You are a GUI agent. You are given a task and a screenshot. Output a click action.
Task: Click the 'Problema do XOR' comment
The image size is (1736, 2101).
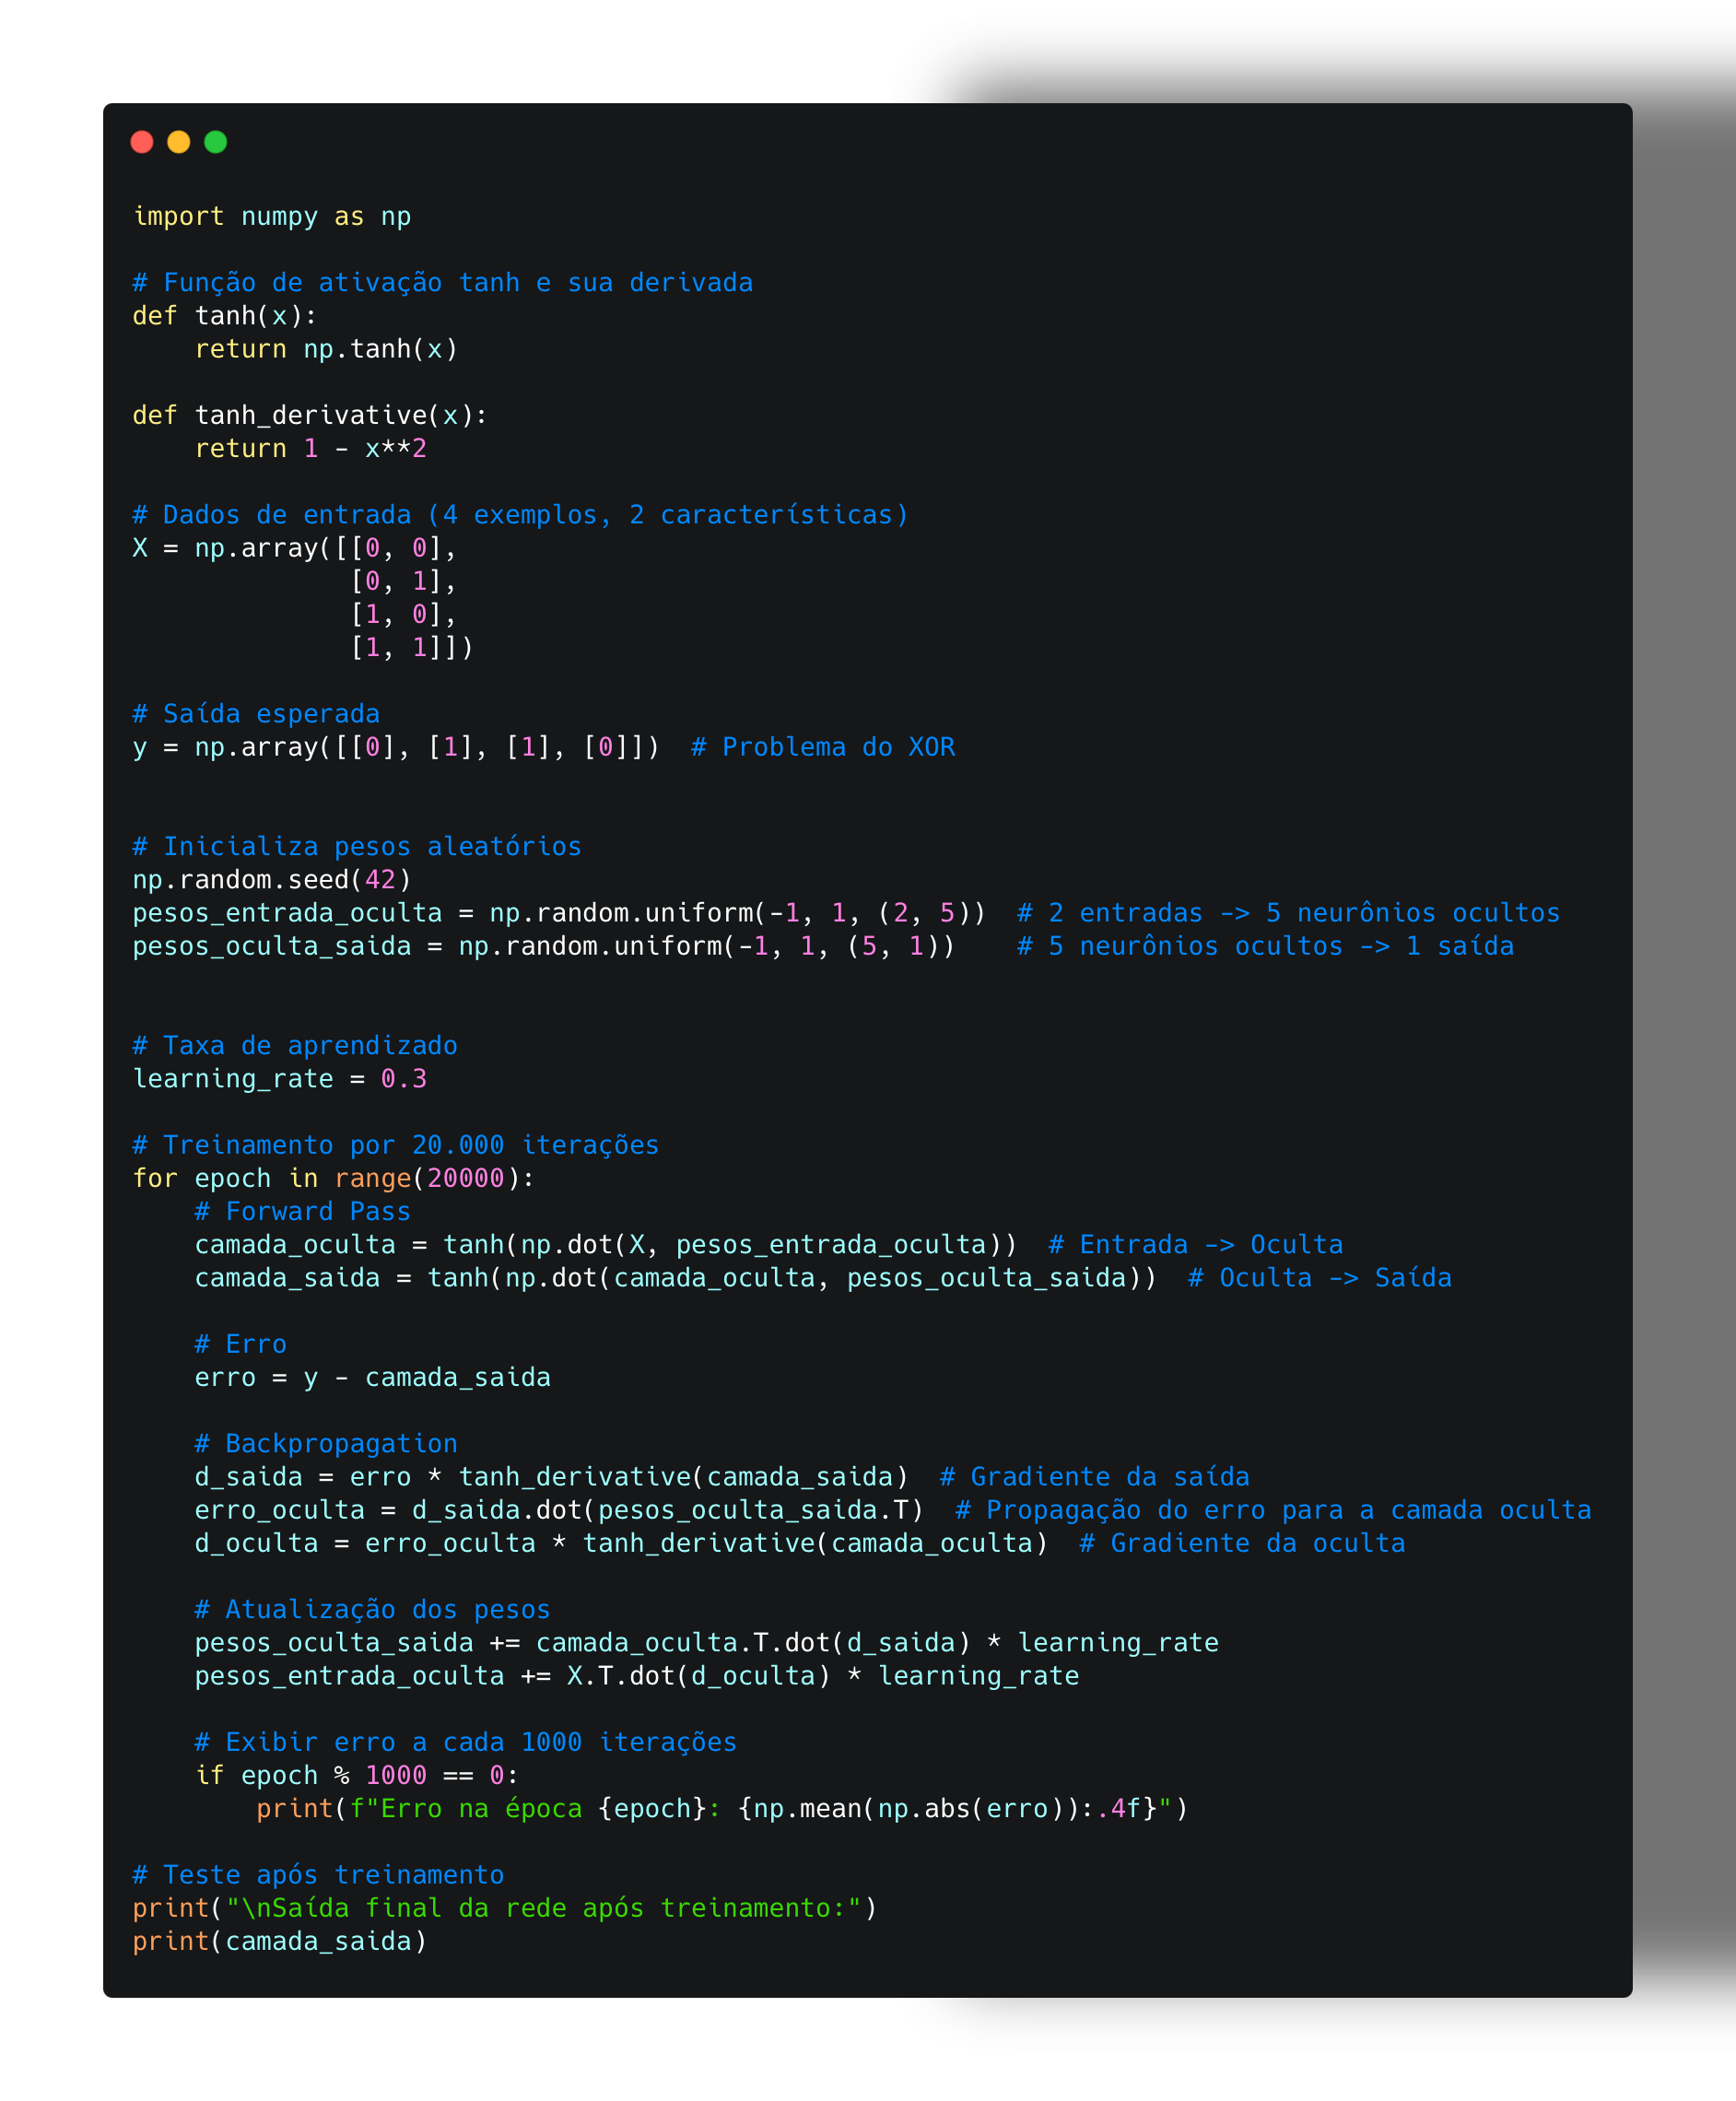point(822,748)
